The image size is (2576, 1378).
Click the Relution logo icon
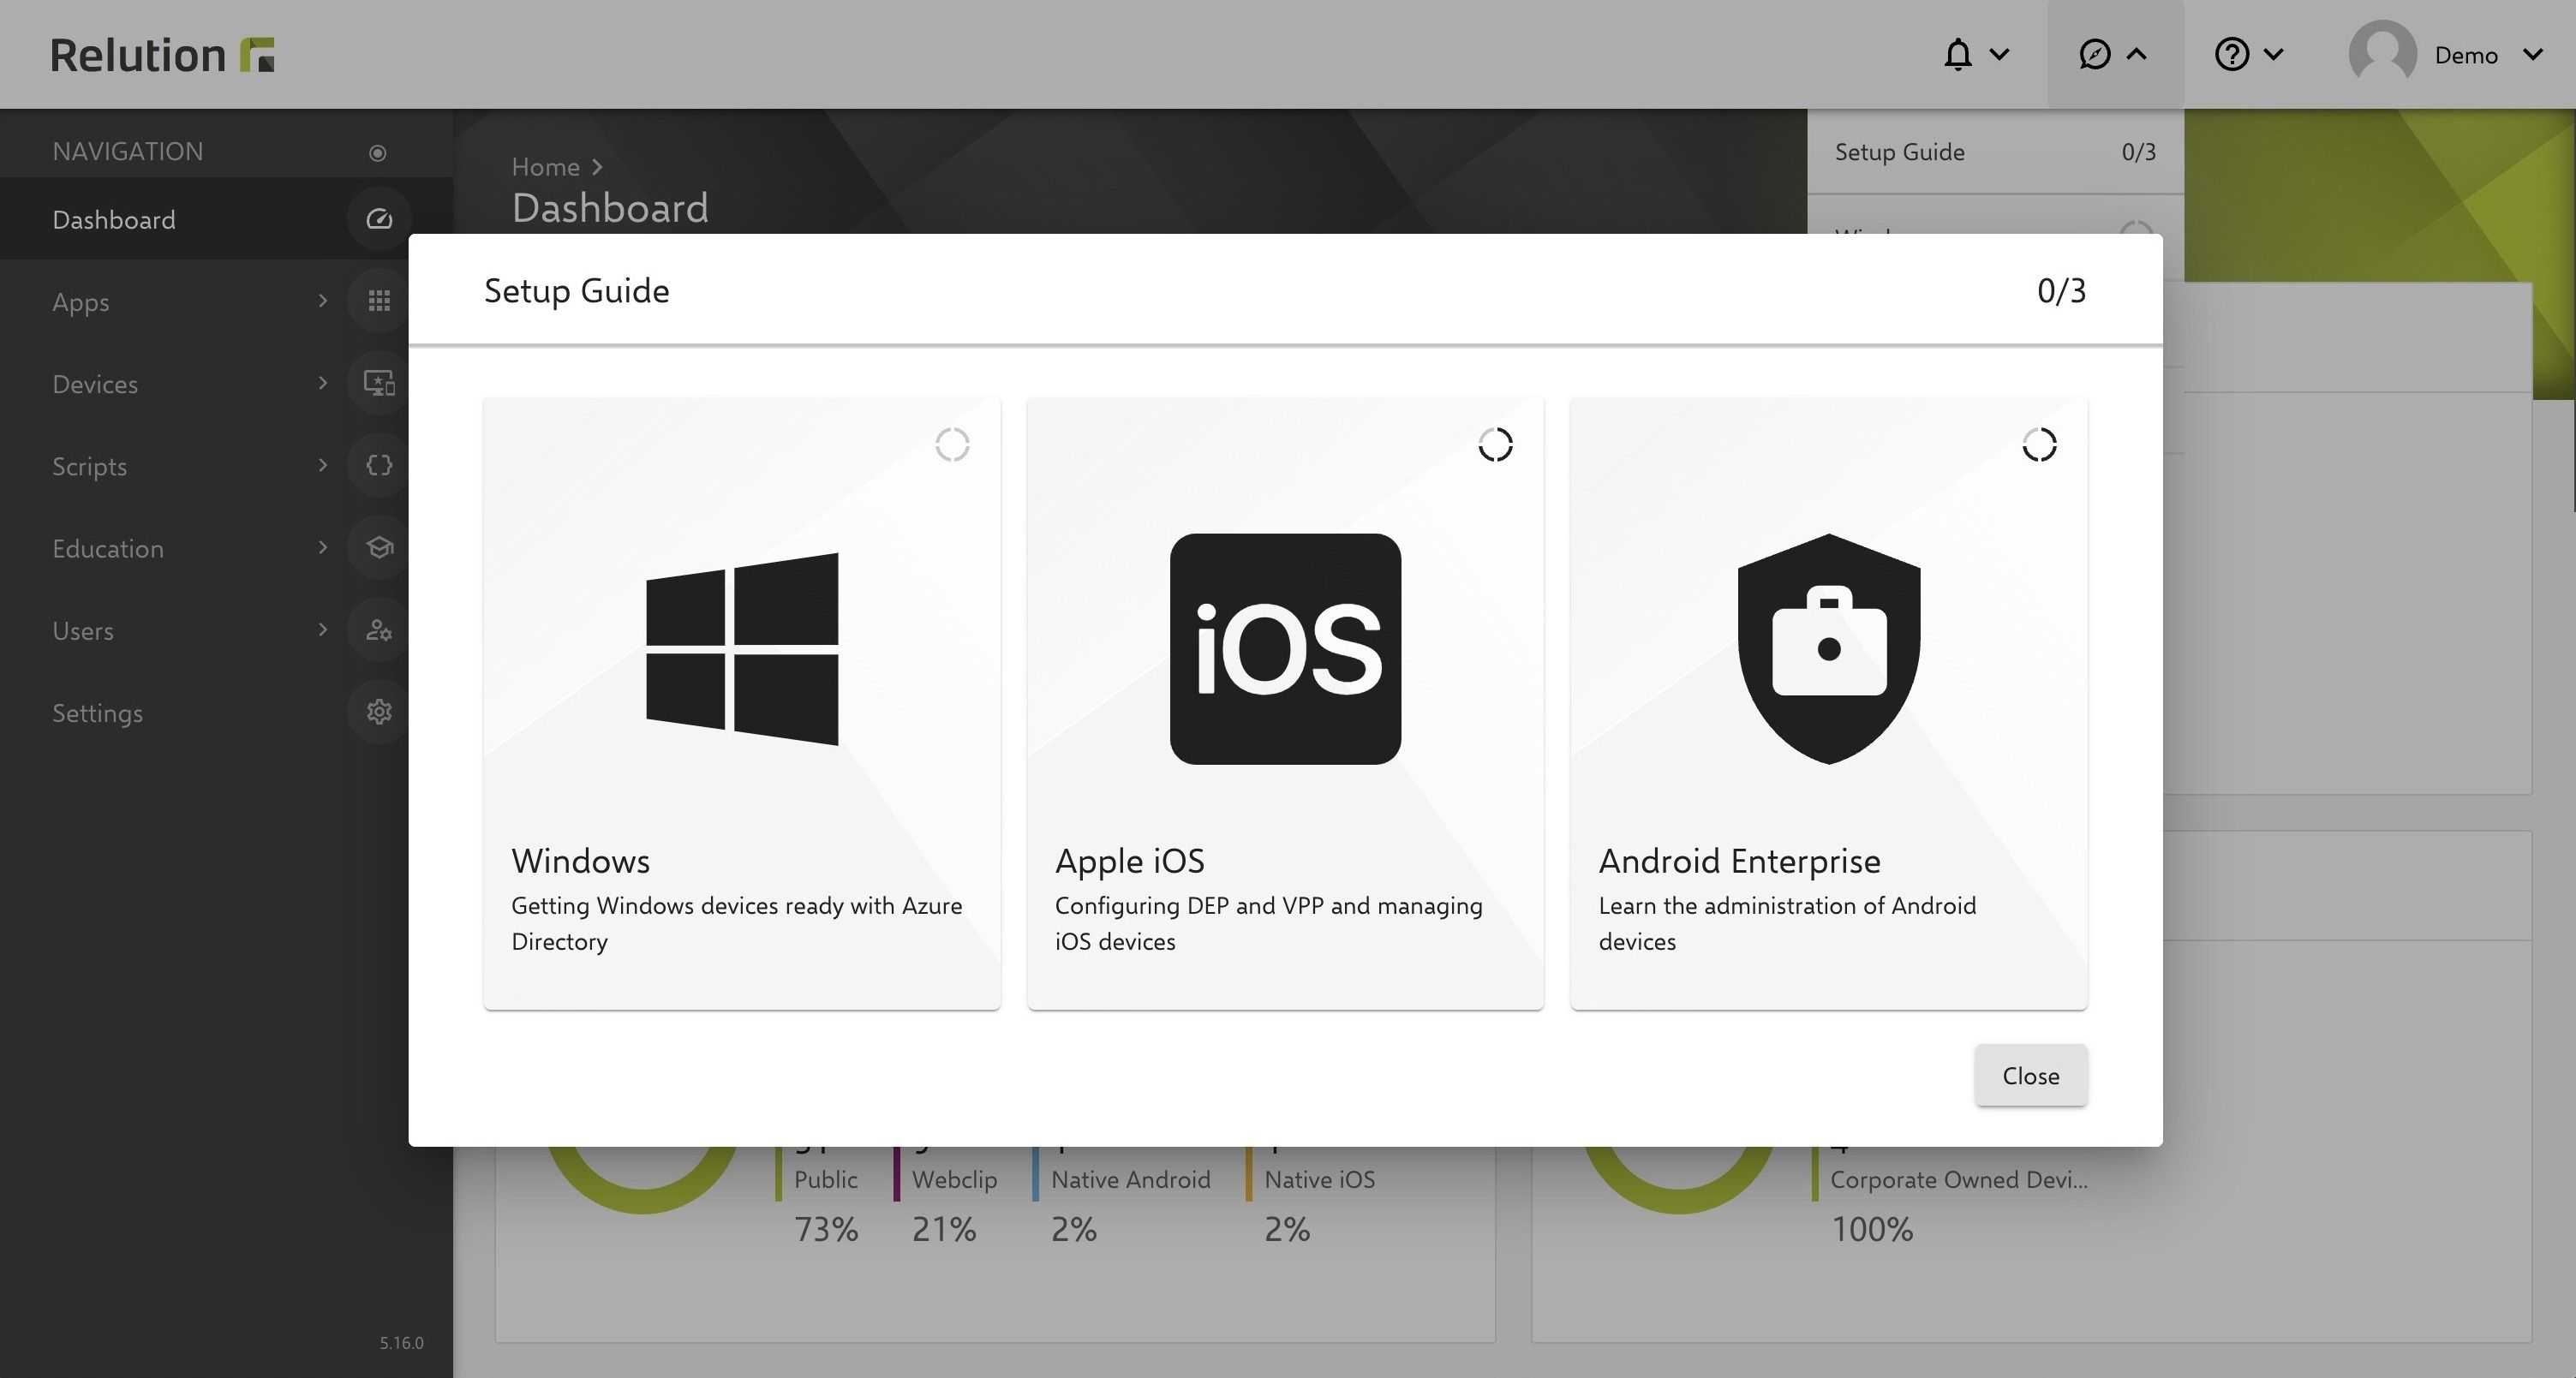pyautogui.click(x=257, y=51)
